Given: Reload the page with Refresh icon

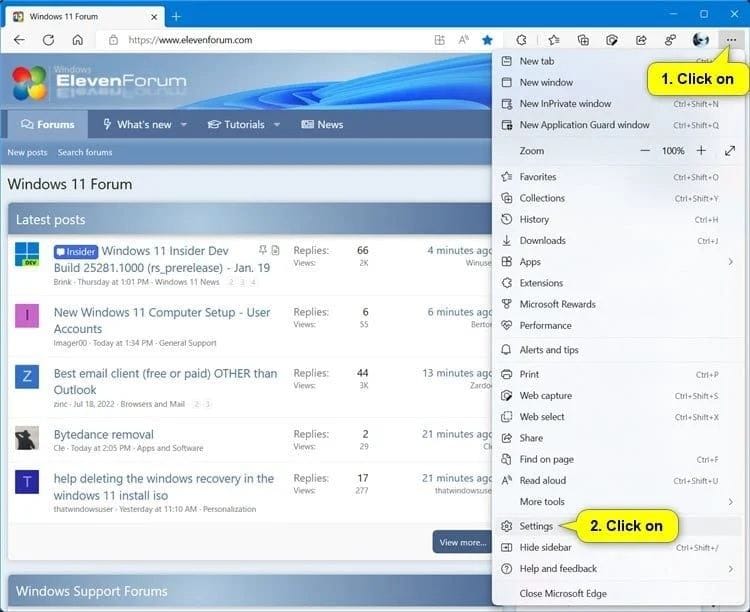Looking at the screenshot, I should 48,40.
